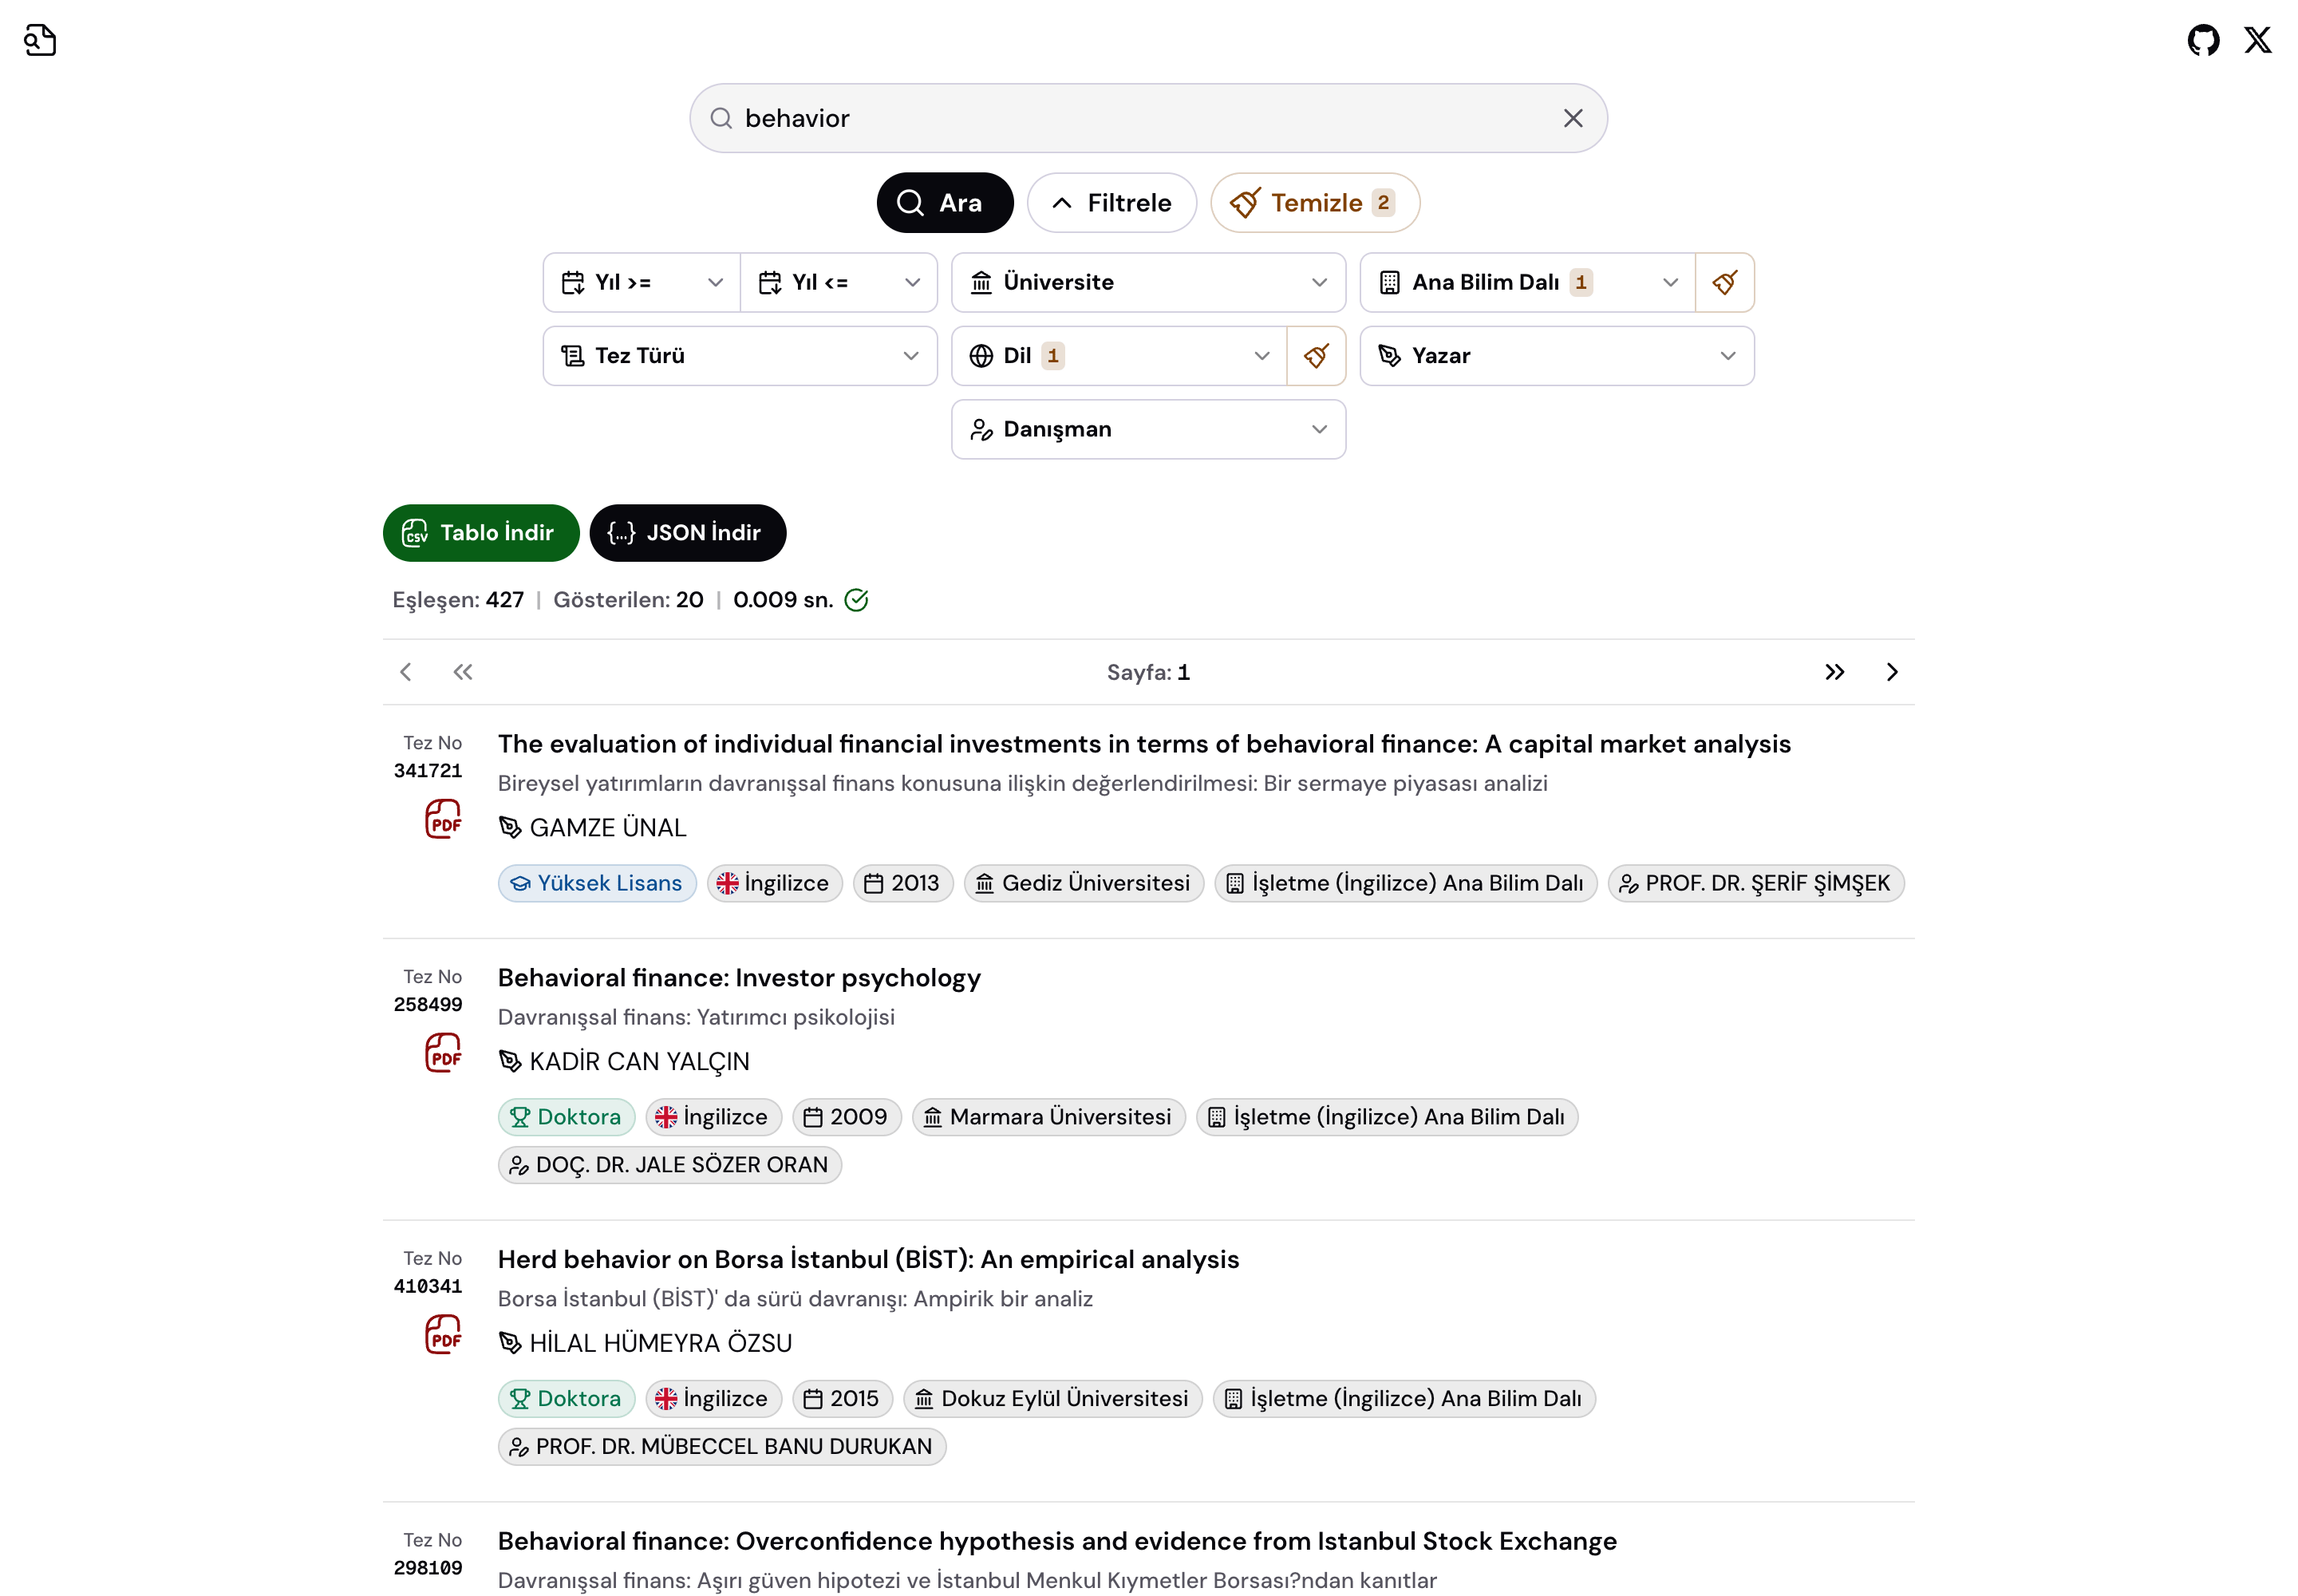This screenshot has height=1596, width=2298.
Task: Click Tablo İndir CSV download button
Action: click(x=480, y=533)
